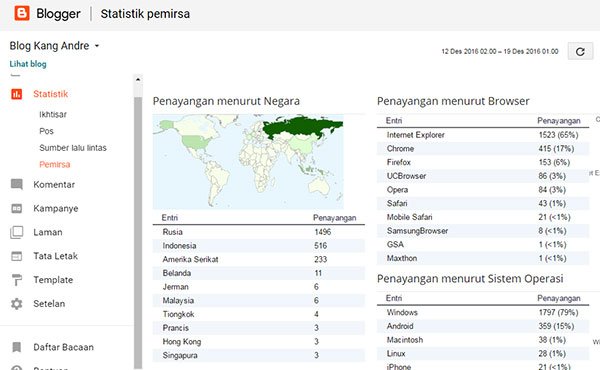
Task: Click the Daftar Bacaan bookmark icon
Action: pyautogui.click(x=16, y=347)
